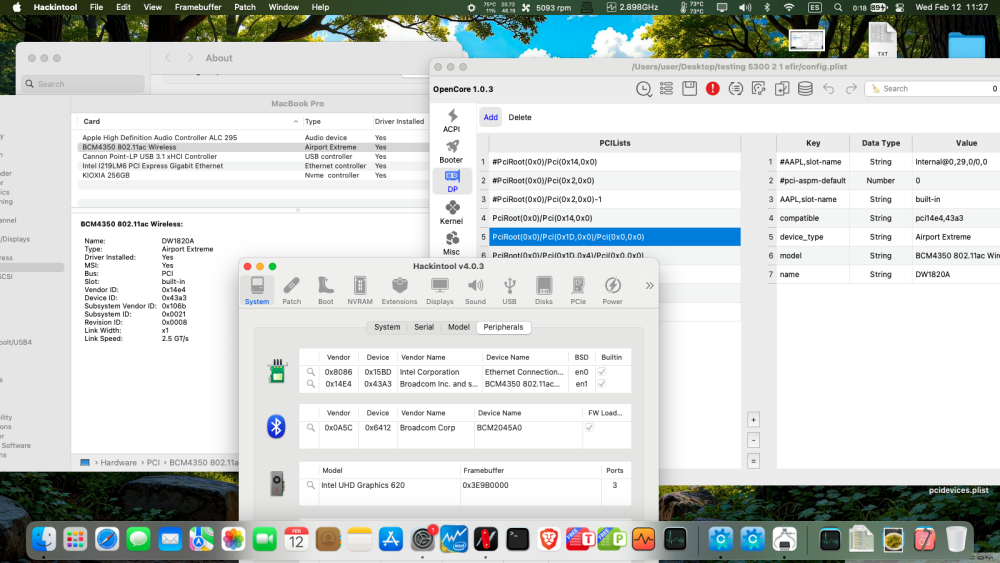Select #PciRoot(0x0)/Pci(0x2,0x0)-1 row in PCILists
Image resolution: width=1000 pixels, height=563 pixels.
[615, 200]
